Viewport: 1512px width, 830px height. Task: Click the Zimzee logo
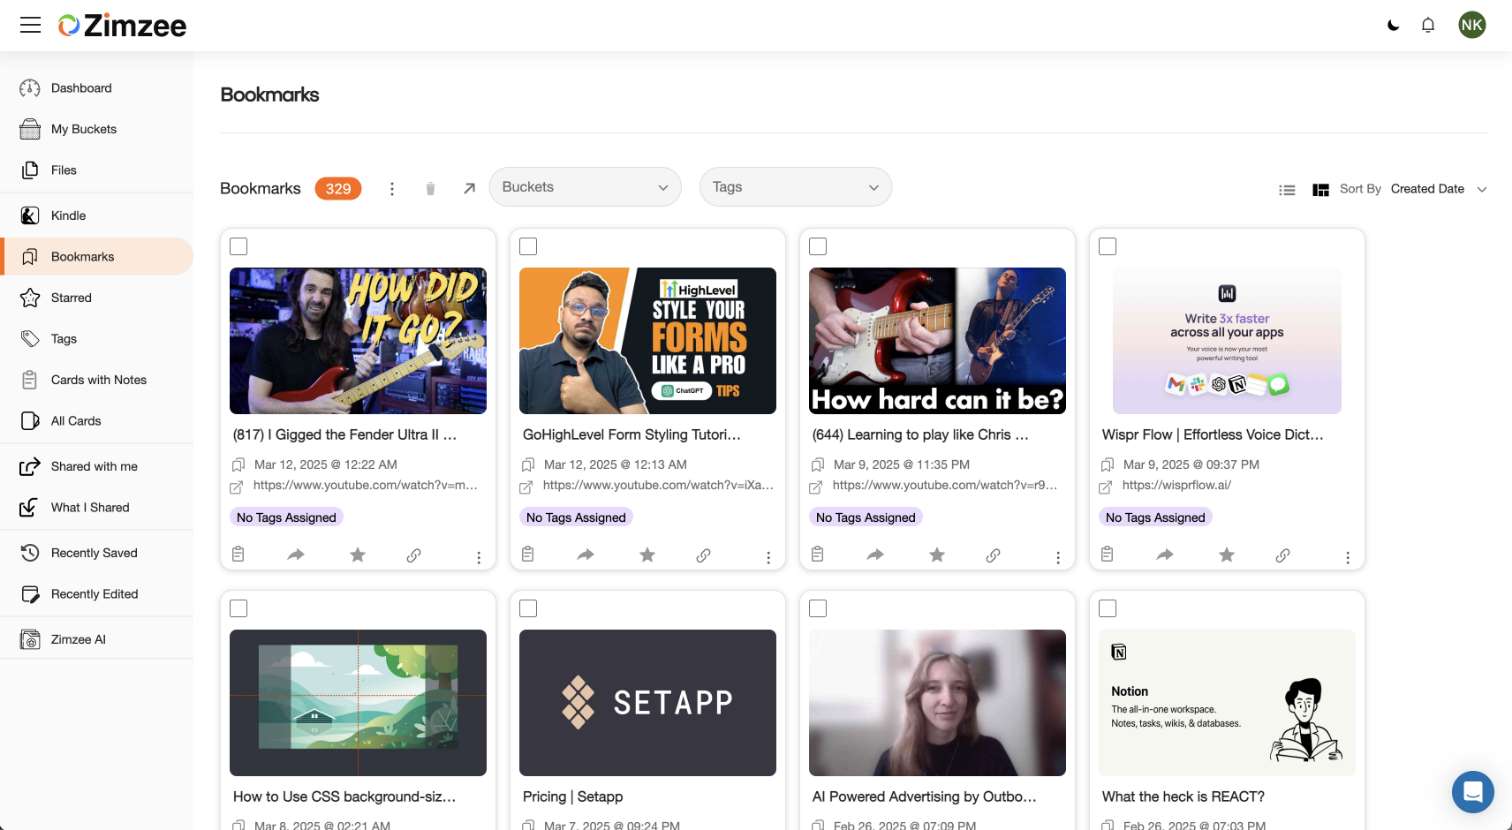pyautogui.click(x=122, y=25)
